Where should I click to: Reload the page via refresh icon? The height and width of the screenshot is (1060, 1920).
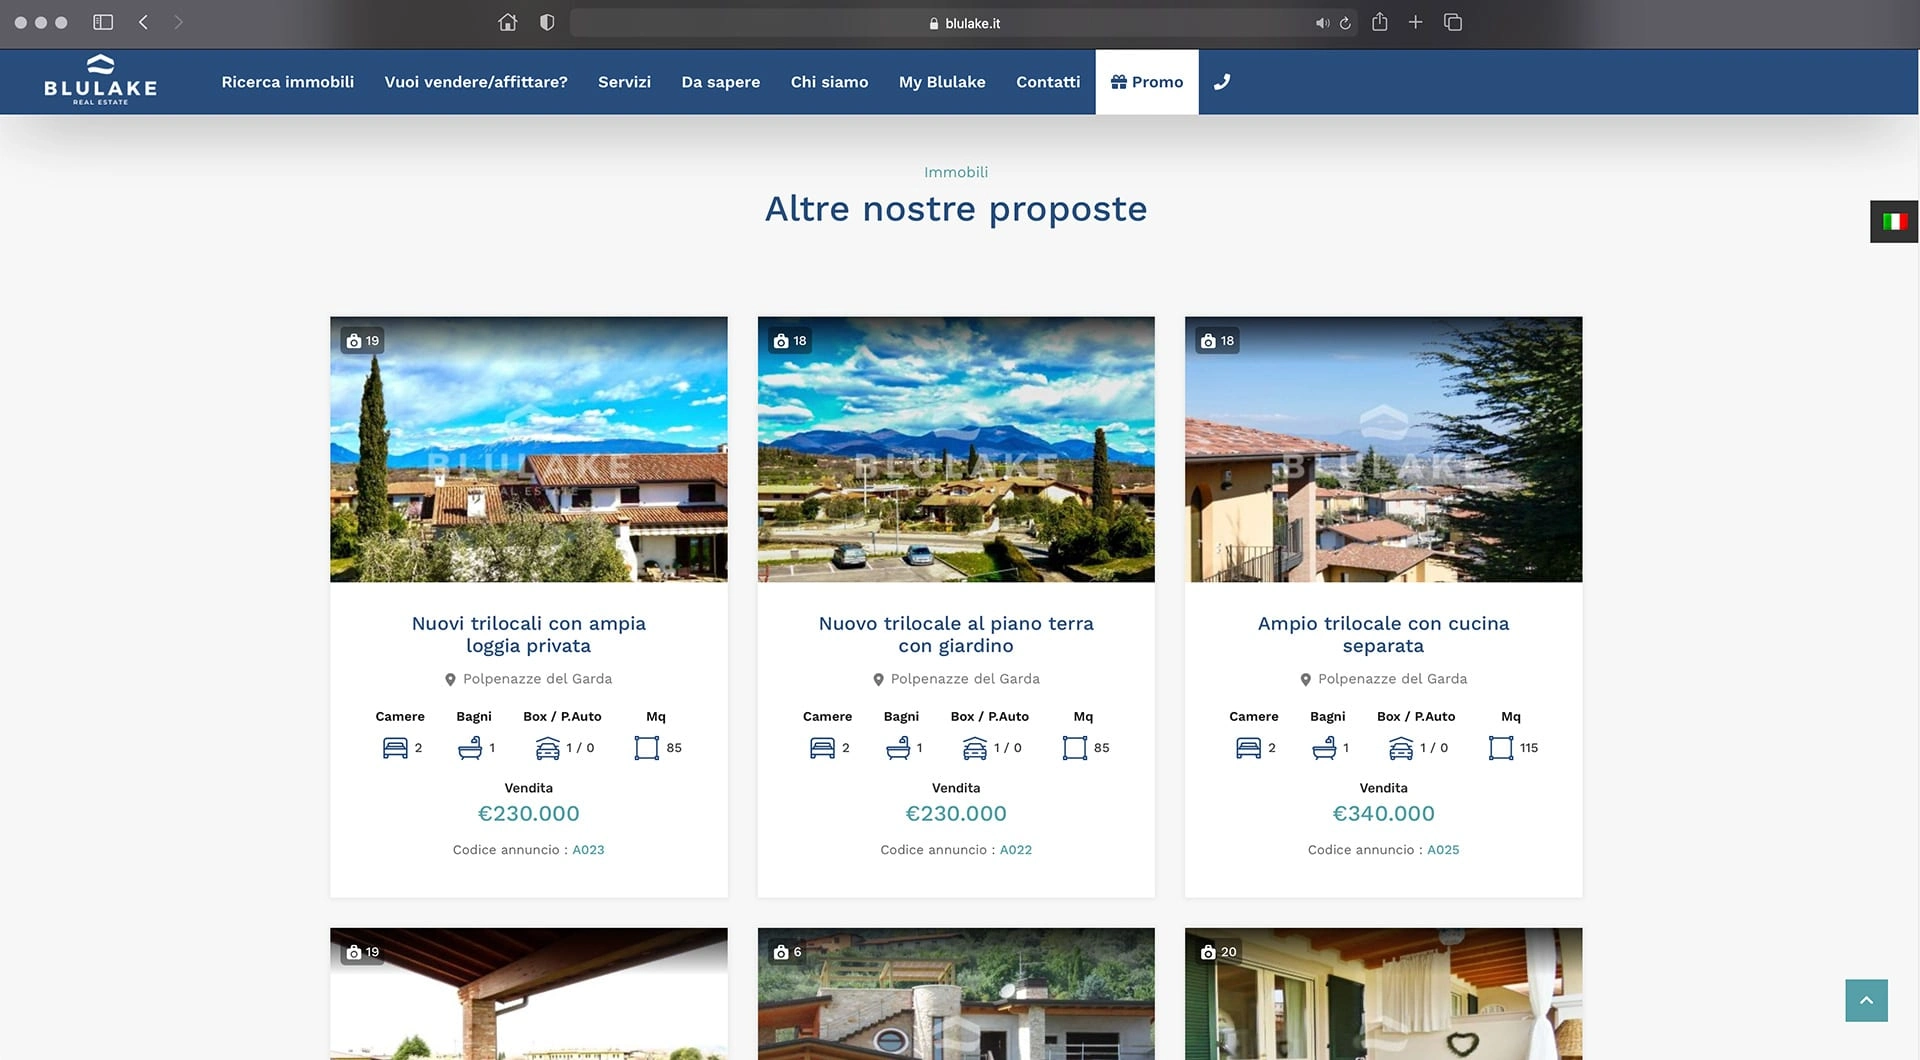coord(1346,23)
